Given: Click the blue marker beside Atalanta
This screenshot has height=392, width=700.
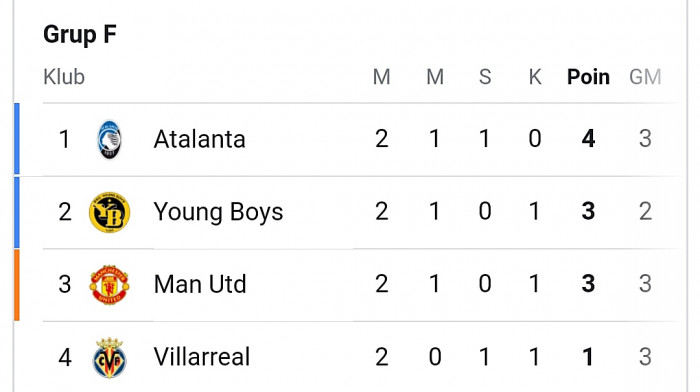Looking at the screenshot, I should [x=17, y=138].
